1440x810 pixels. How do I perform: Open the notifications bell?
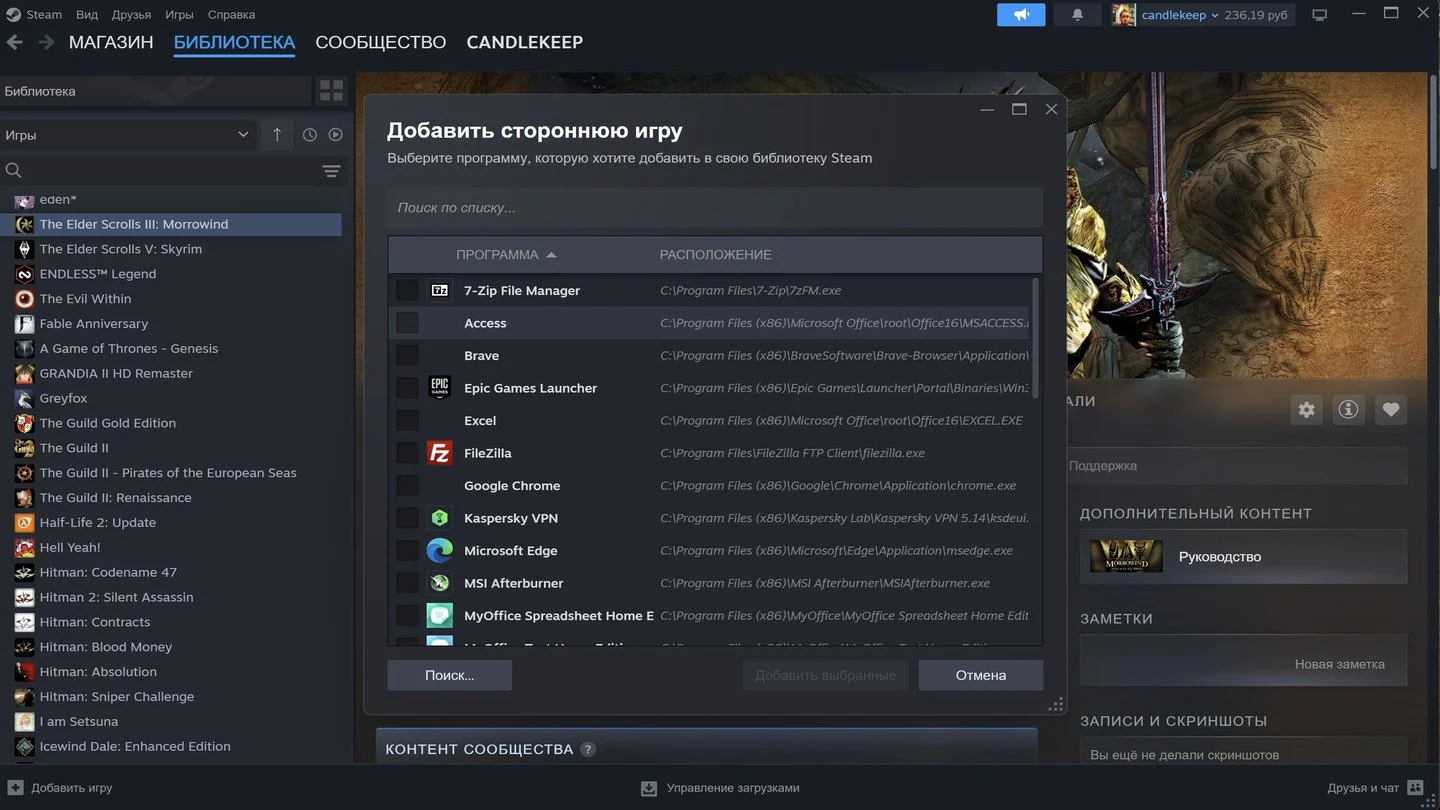point(1078,15)
